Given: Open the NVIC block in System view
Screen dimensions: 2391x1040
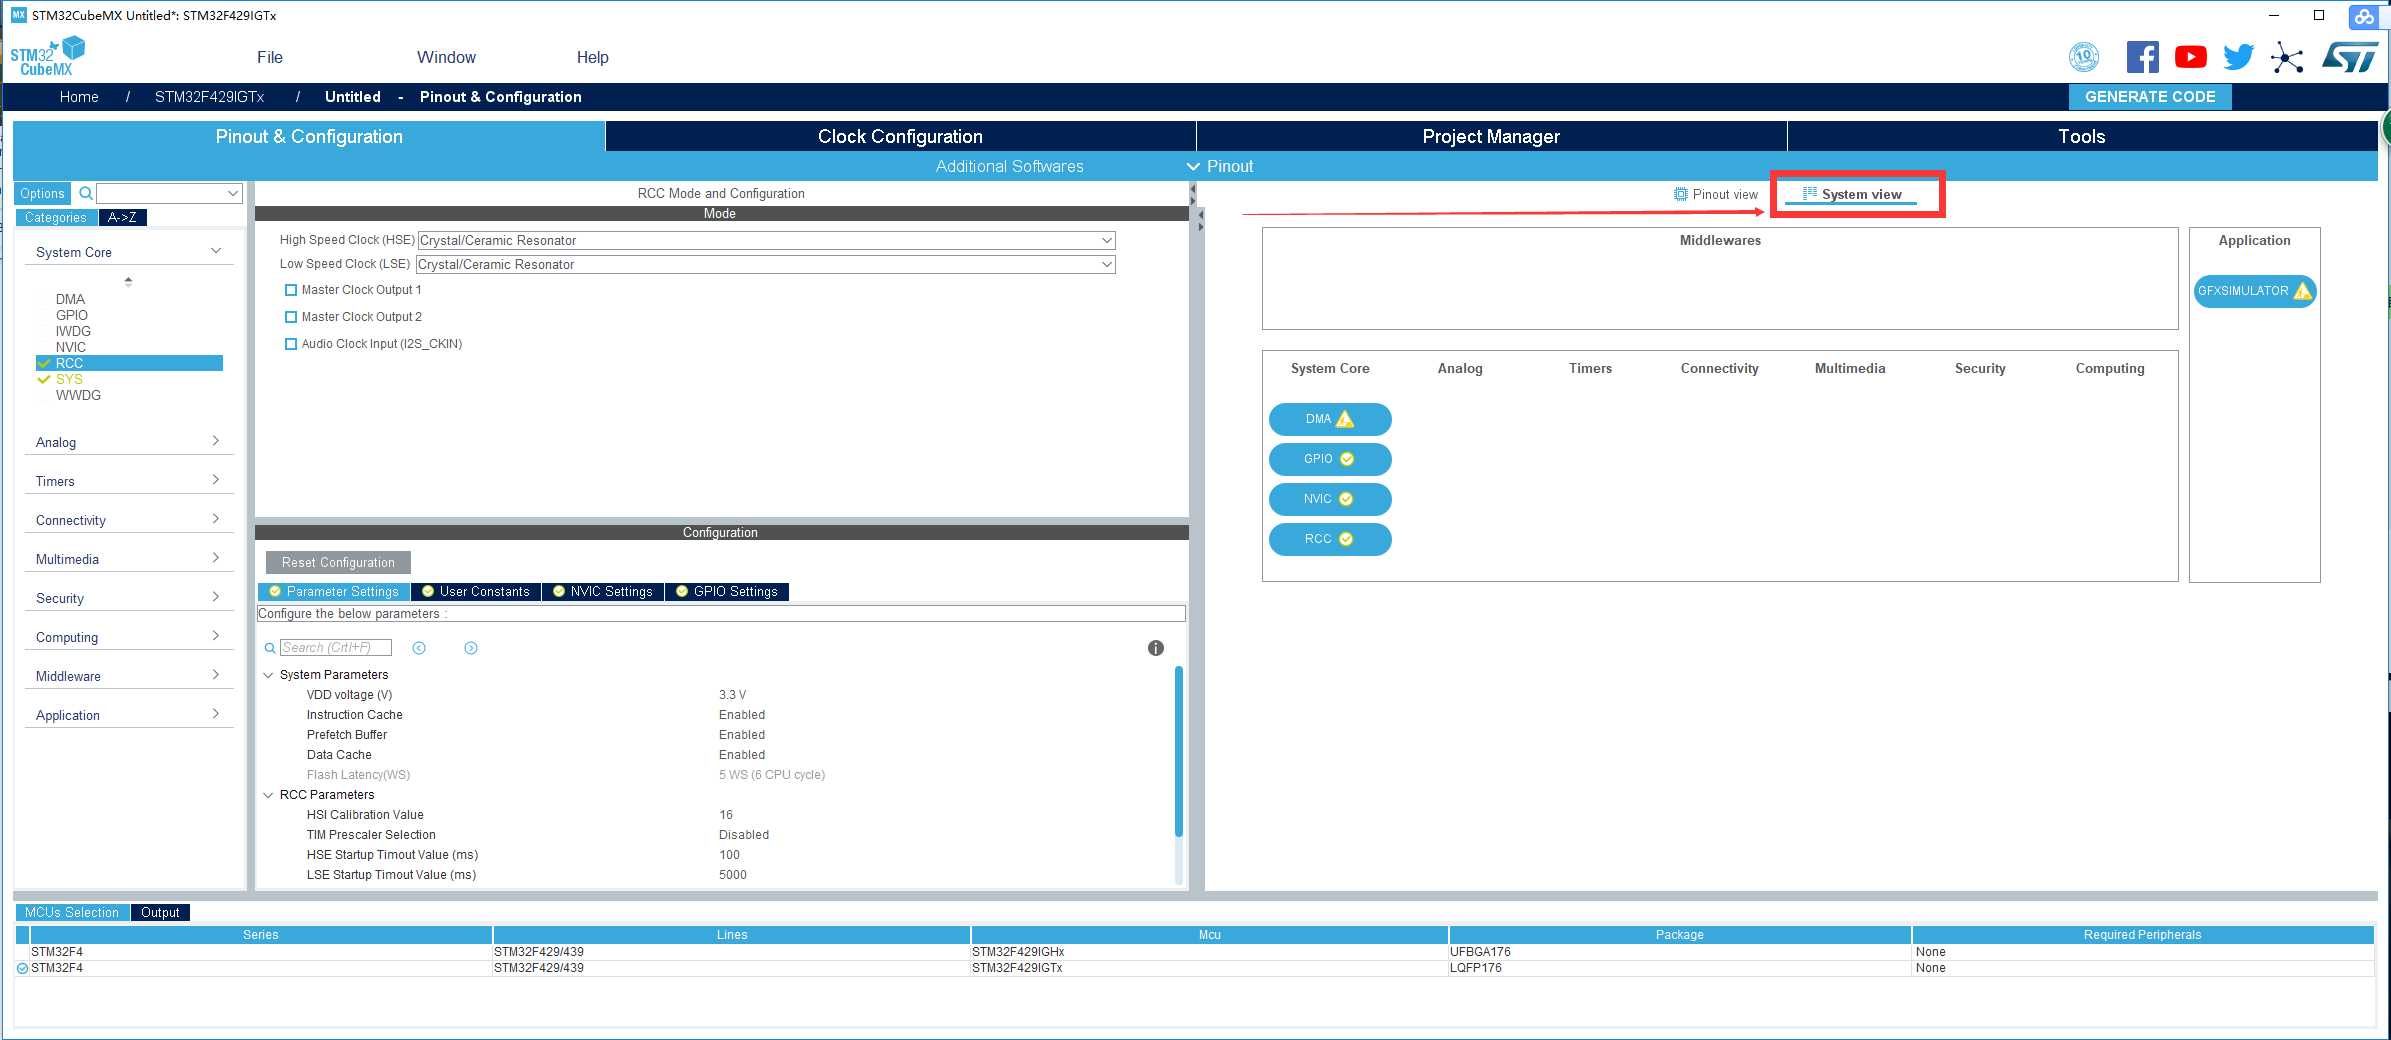Looking at the screenshot, I should tap(1330, 499).
